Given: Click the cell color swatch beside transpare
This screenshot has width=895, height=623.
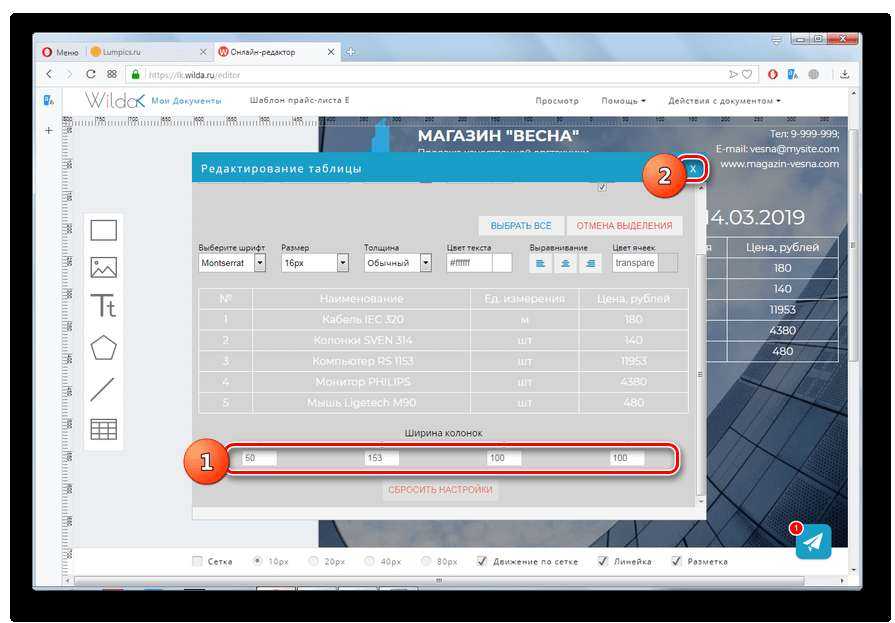Looking at the screenshot, I should pyautogui.click(x=668, y=263).
